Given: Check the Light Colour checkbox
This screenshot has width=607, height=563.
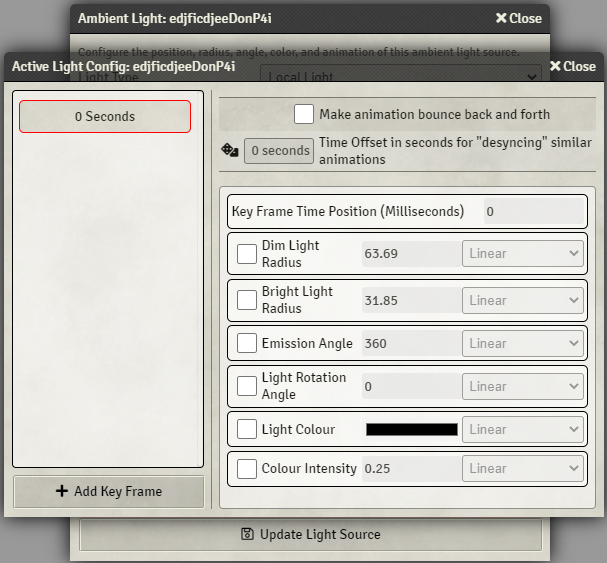Looking at the screenshot, I should pos(247,429).
